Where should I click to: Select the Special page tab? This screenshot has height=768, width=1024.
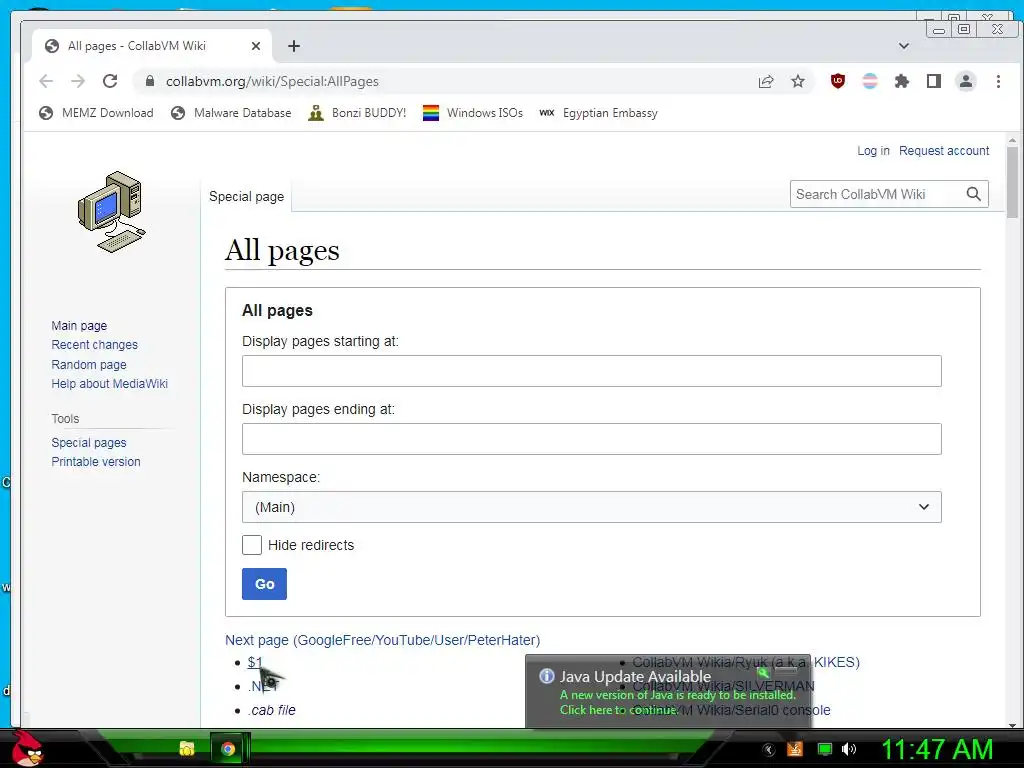[x=246, y=197]
